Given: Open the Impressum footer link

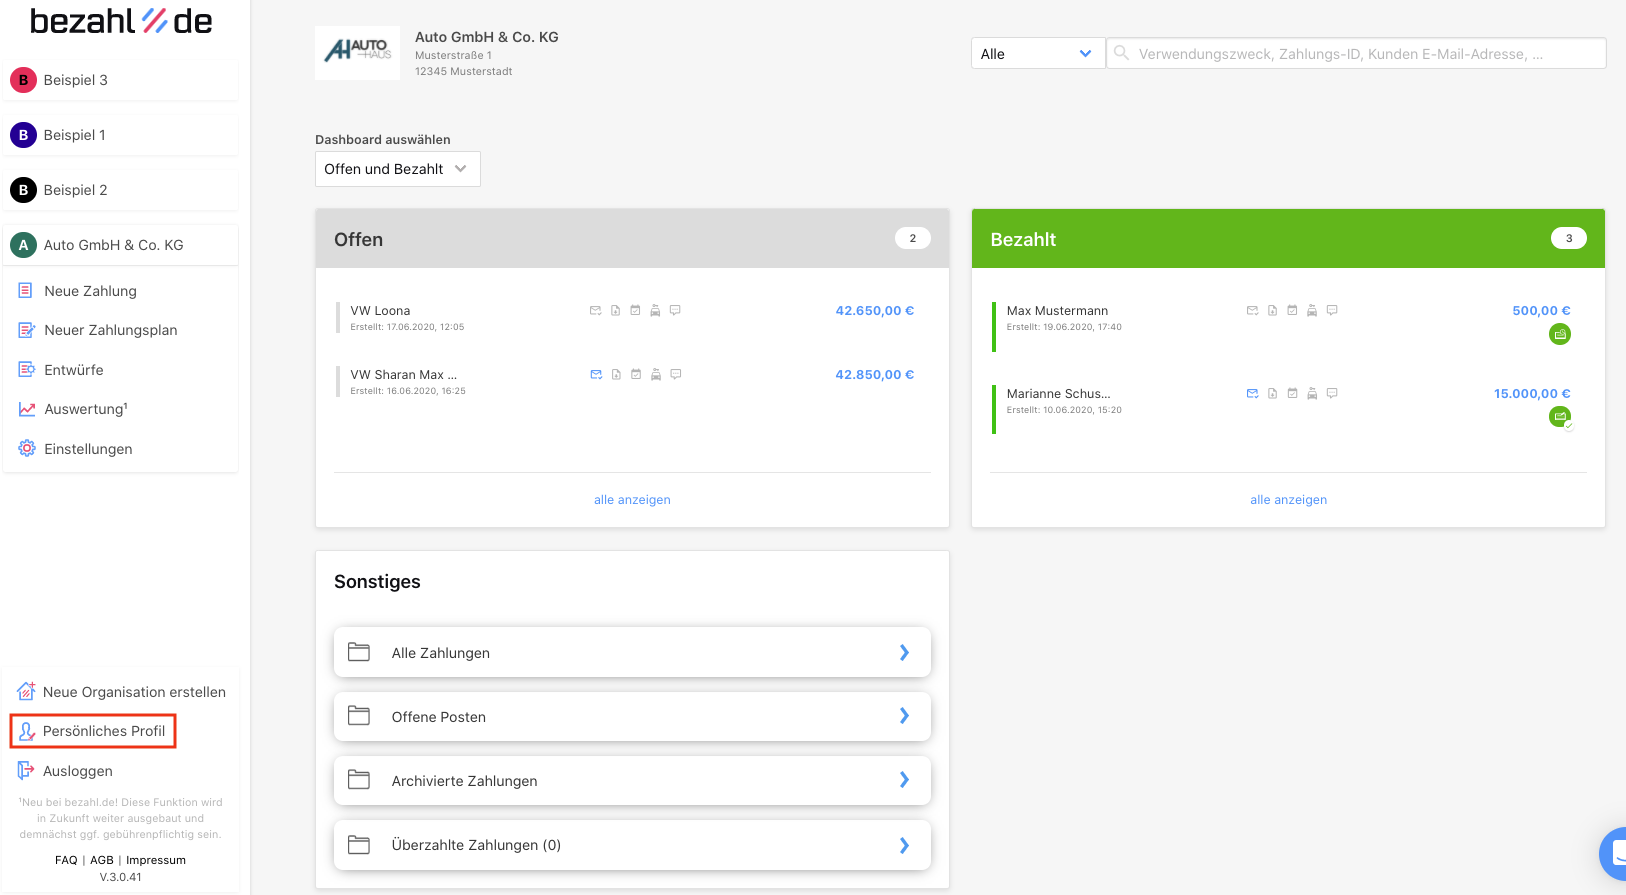Looking at the screenshot, I should click(x=156, y=860).
